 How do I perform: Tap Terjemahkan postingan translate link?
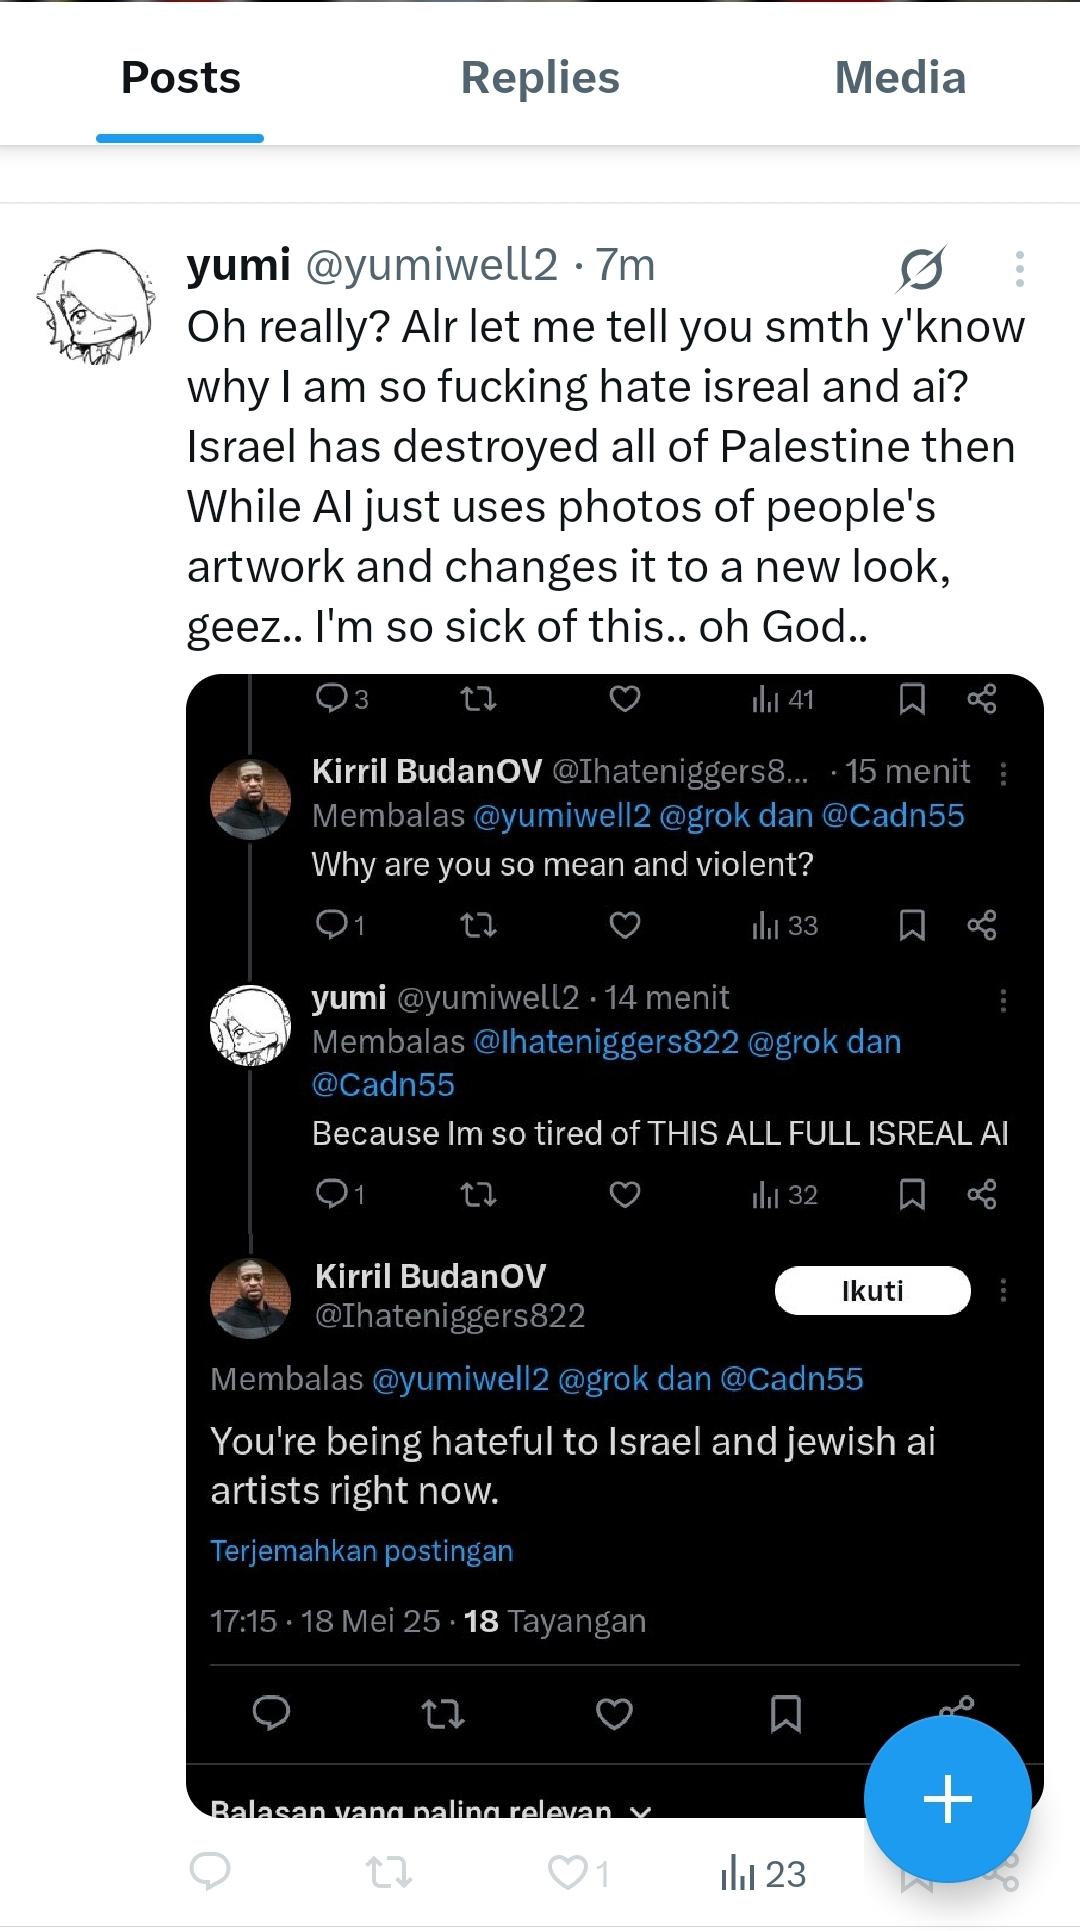[x=361, y=1550]
